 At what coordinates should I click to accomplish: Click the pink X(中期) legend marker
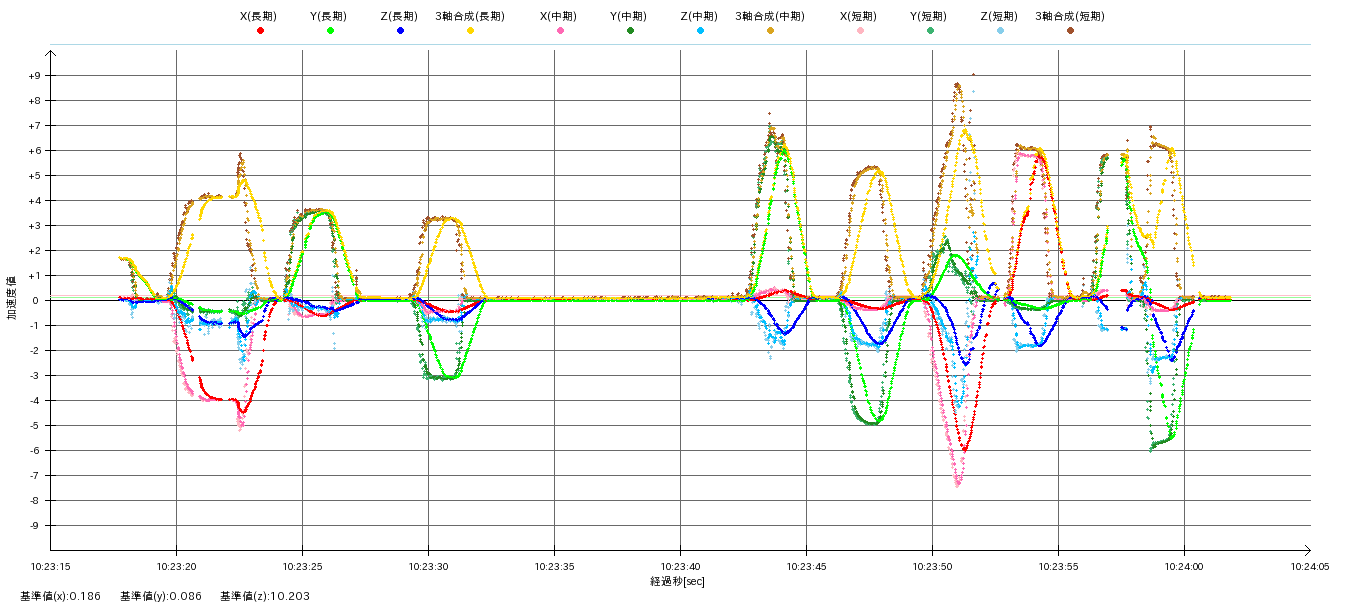pos(560,31)
